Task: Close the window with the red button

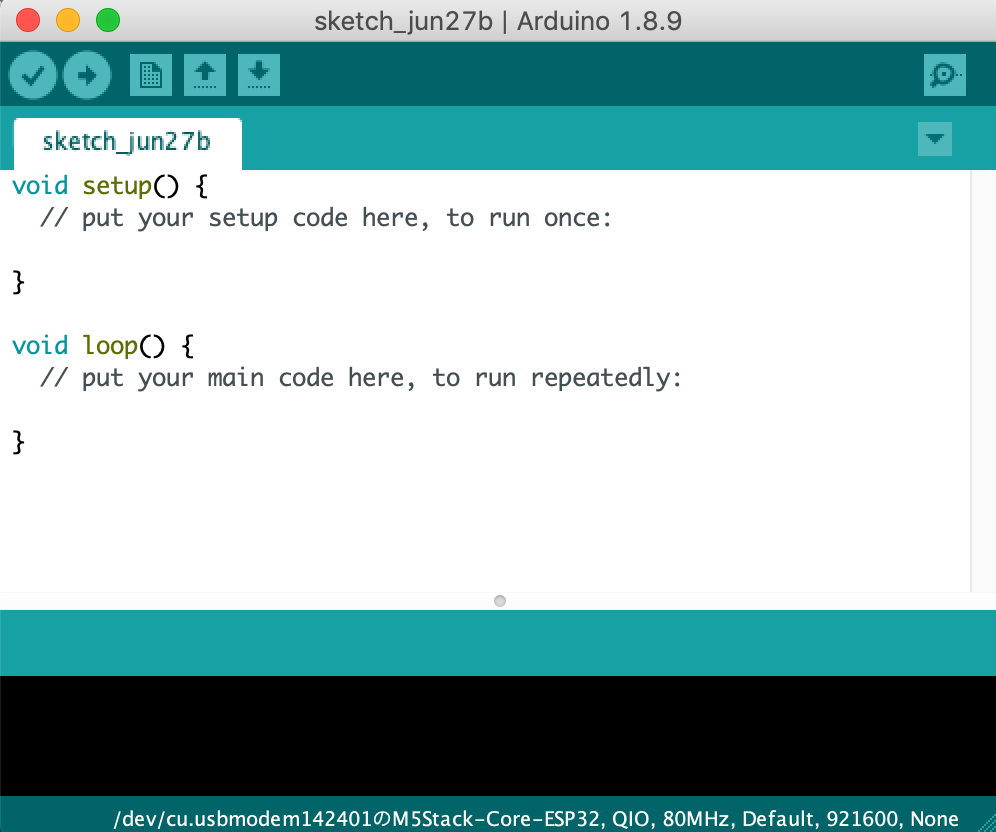Action: [x=28, y=20]
